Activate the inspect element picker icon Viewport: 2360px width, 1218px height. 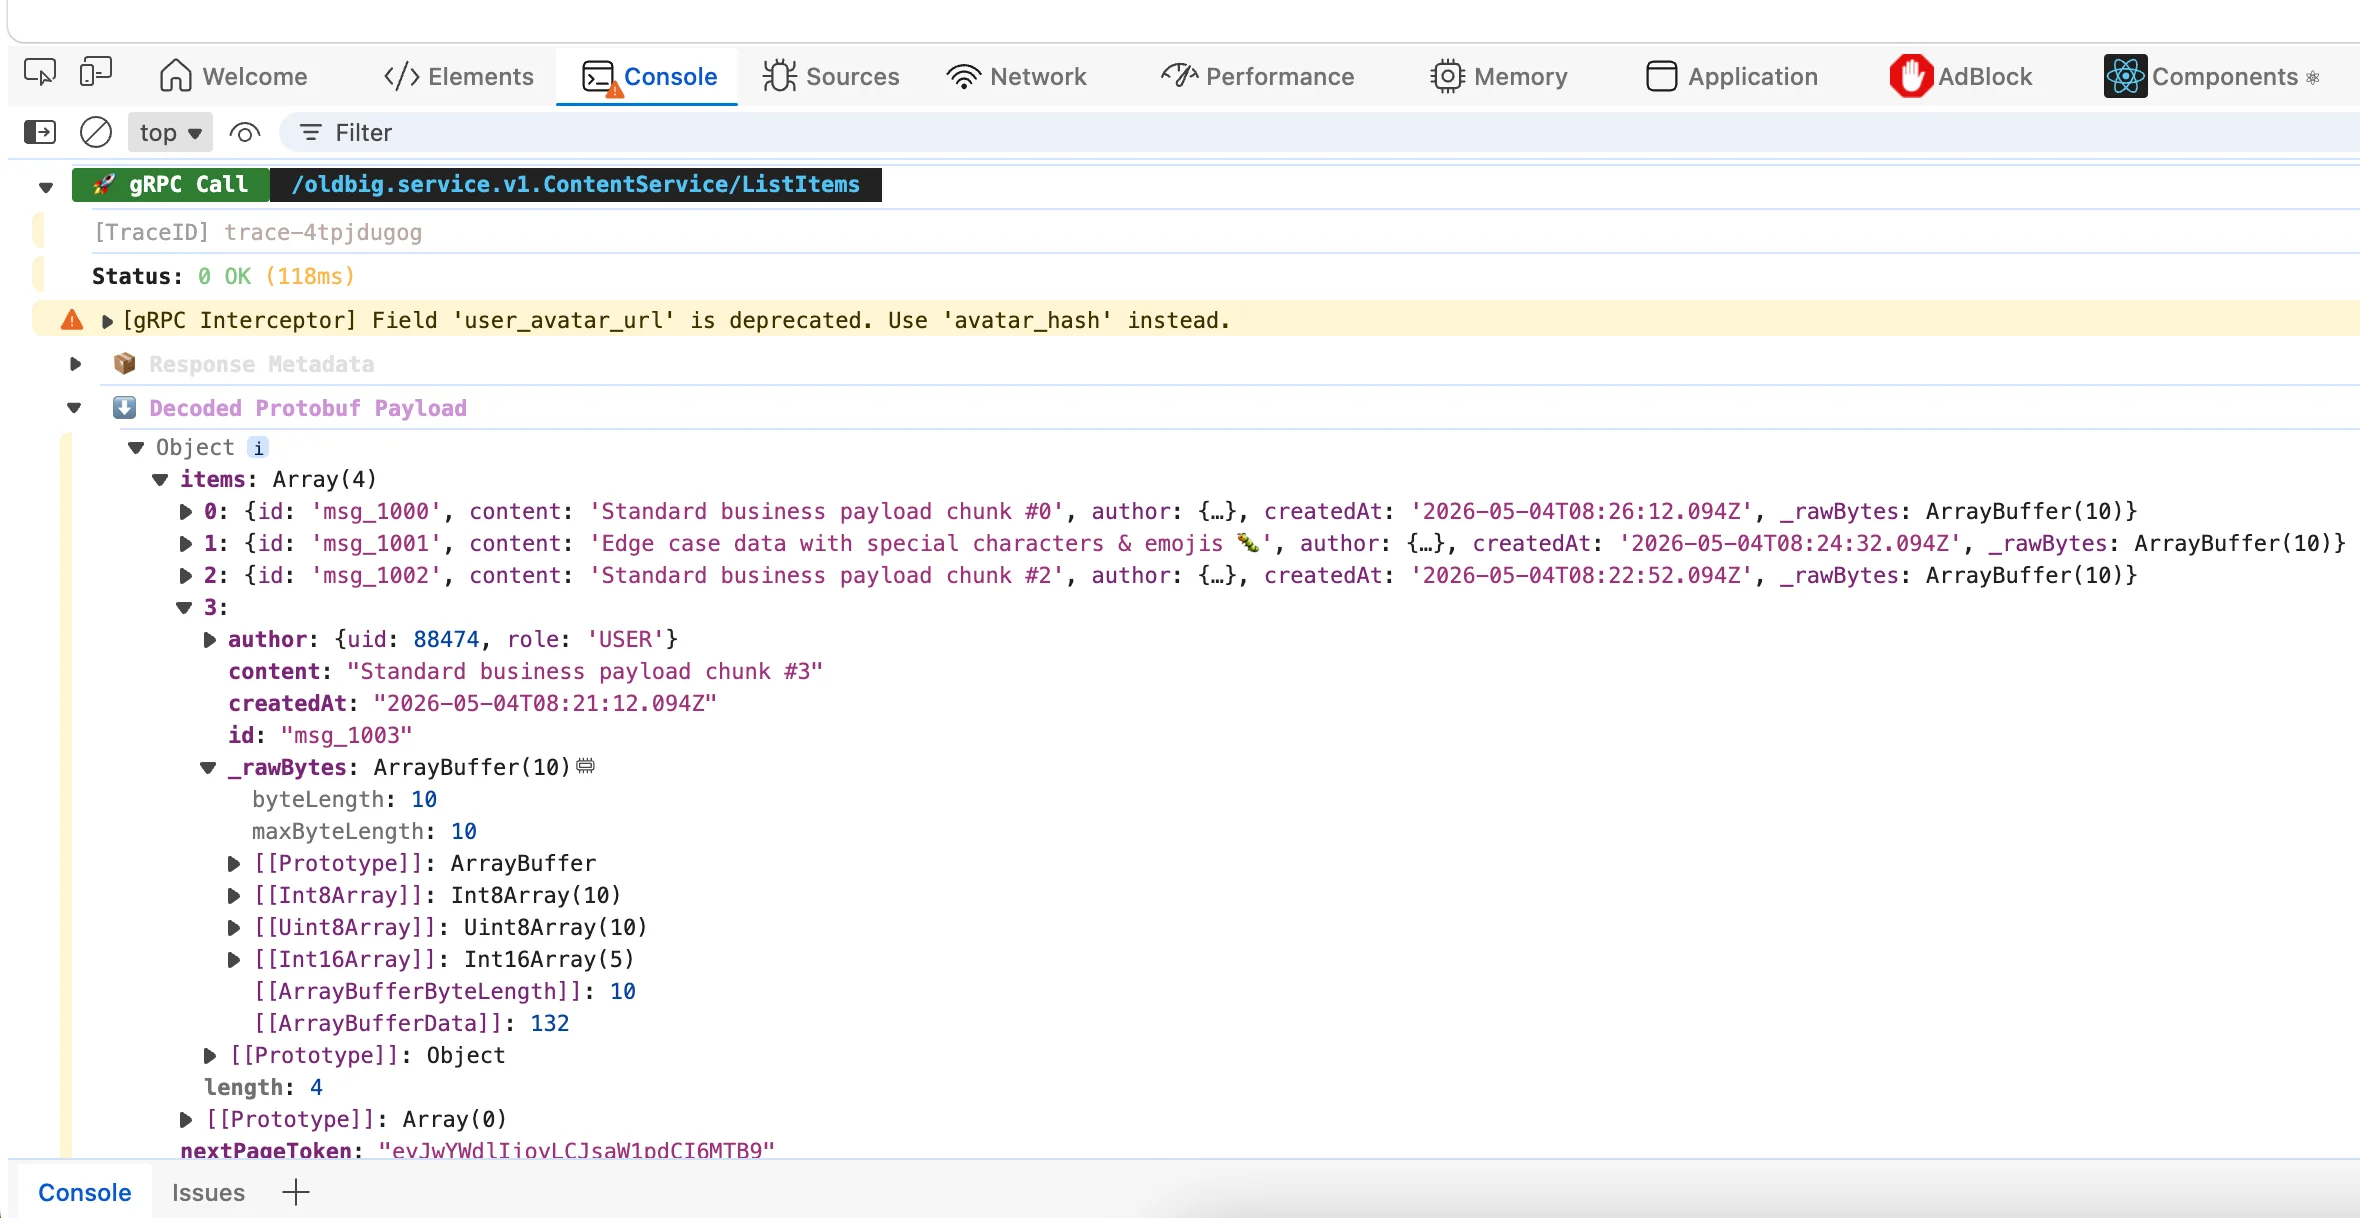40,74
